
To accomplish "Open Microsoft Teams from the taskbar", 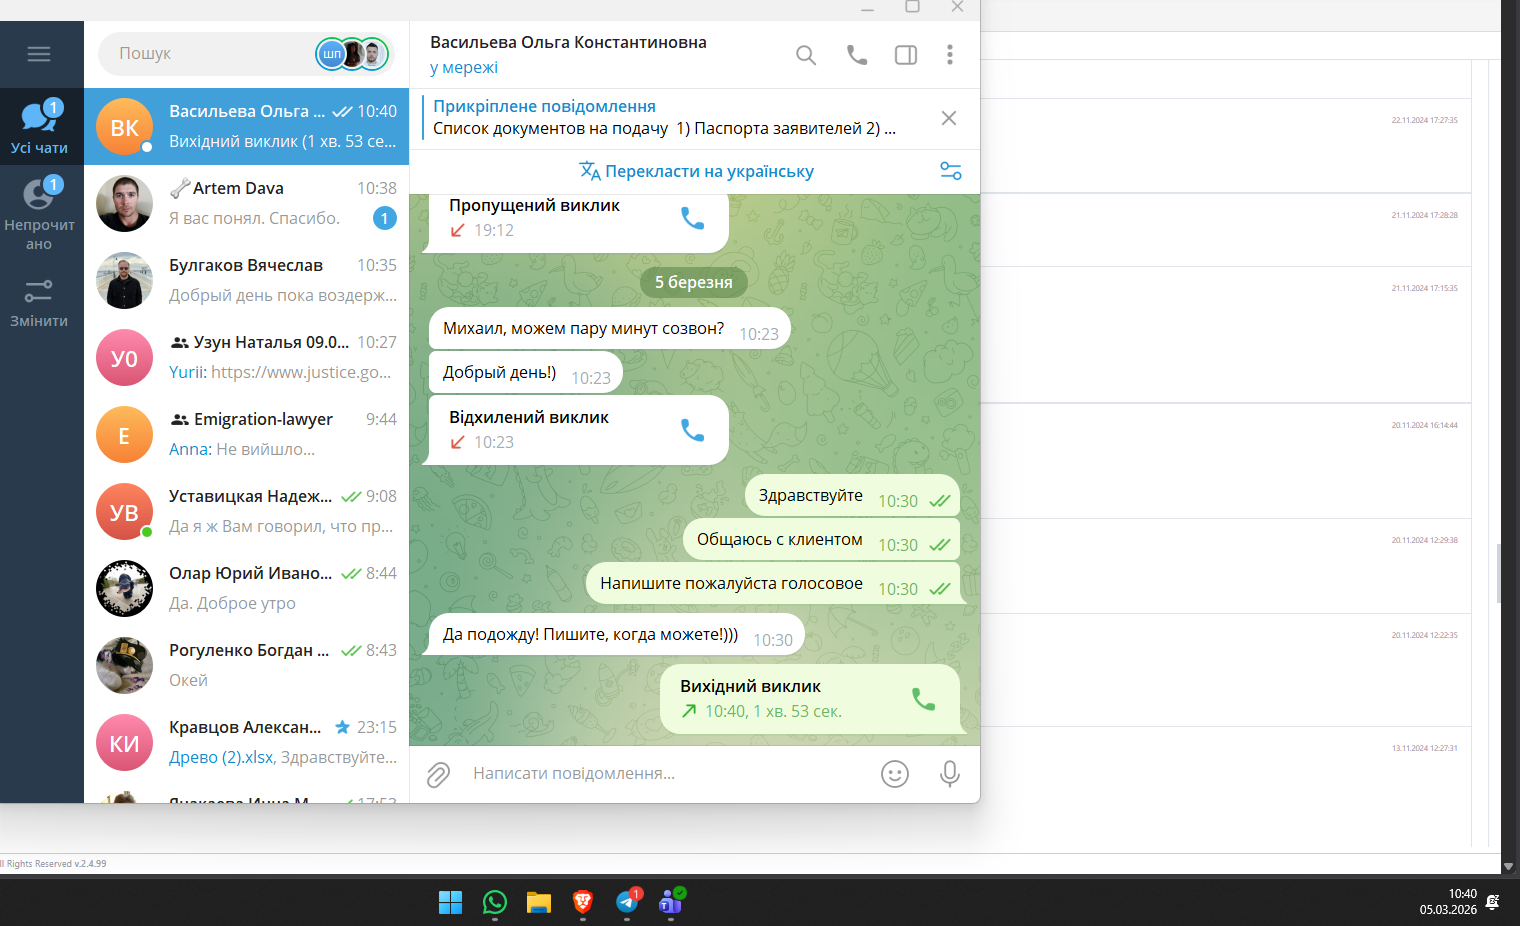I will click(671, 902).
